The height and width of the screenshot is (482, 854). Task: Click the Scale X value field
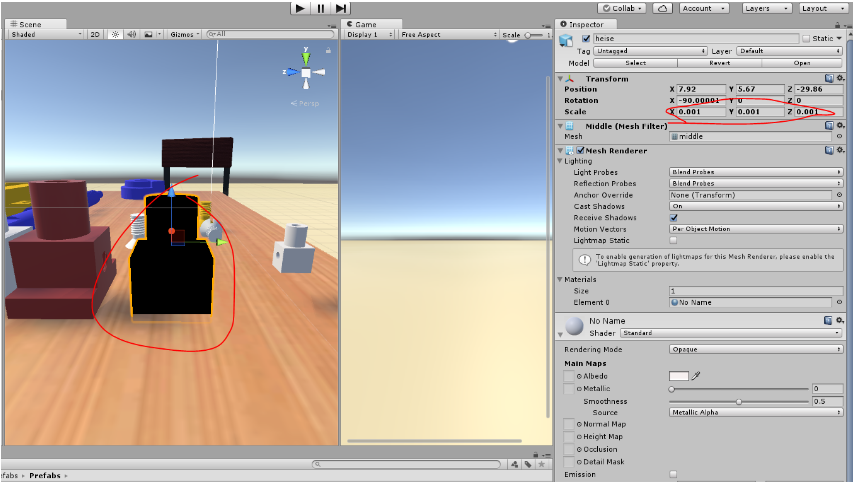(701, 112)
